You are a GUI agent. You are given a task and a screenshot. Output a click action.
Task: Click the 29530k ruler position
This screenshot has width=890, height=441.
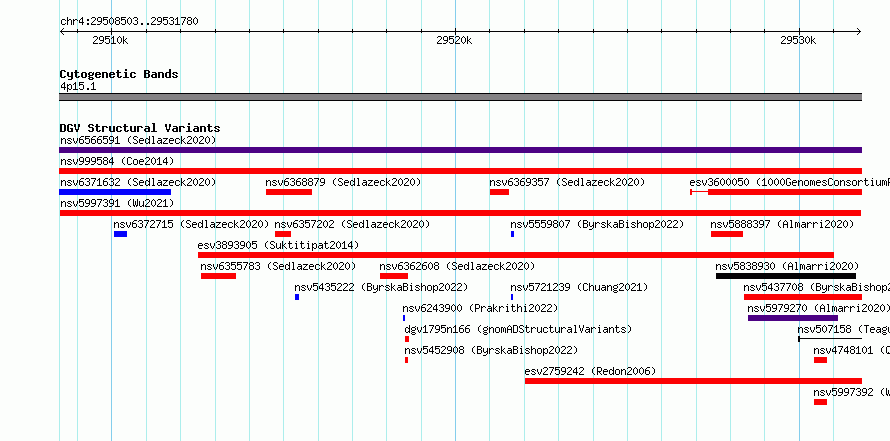[798, 40]
